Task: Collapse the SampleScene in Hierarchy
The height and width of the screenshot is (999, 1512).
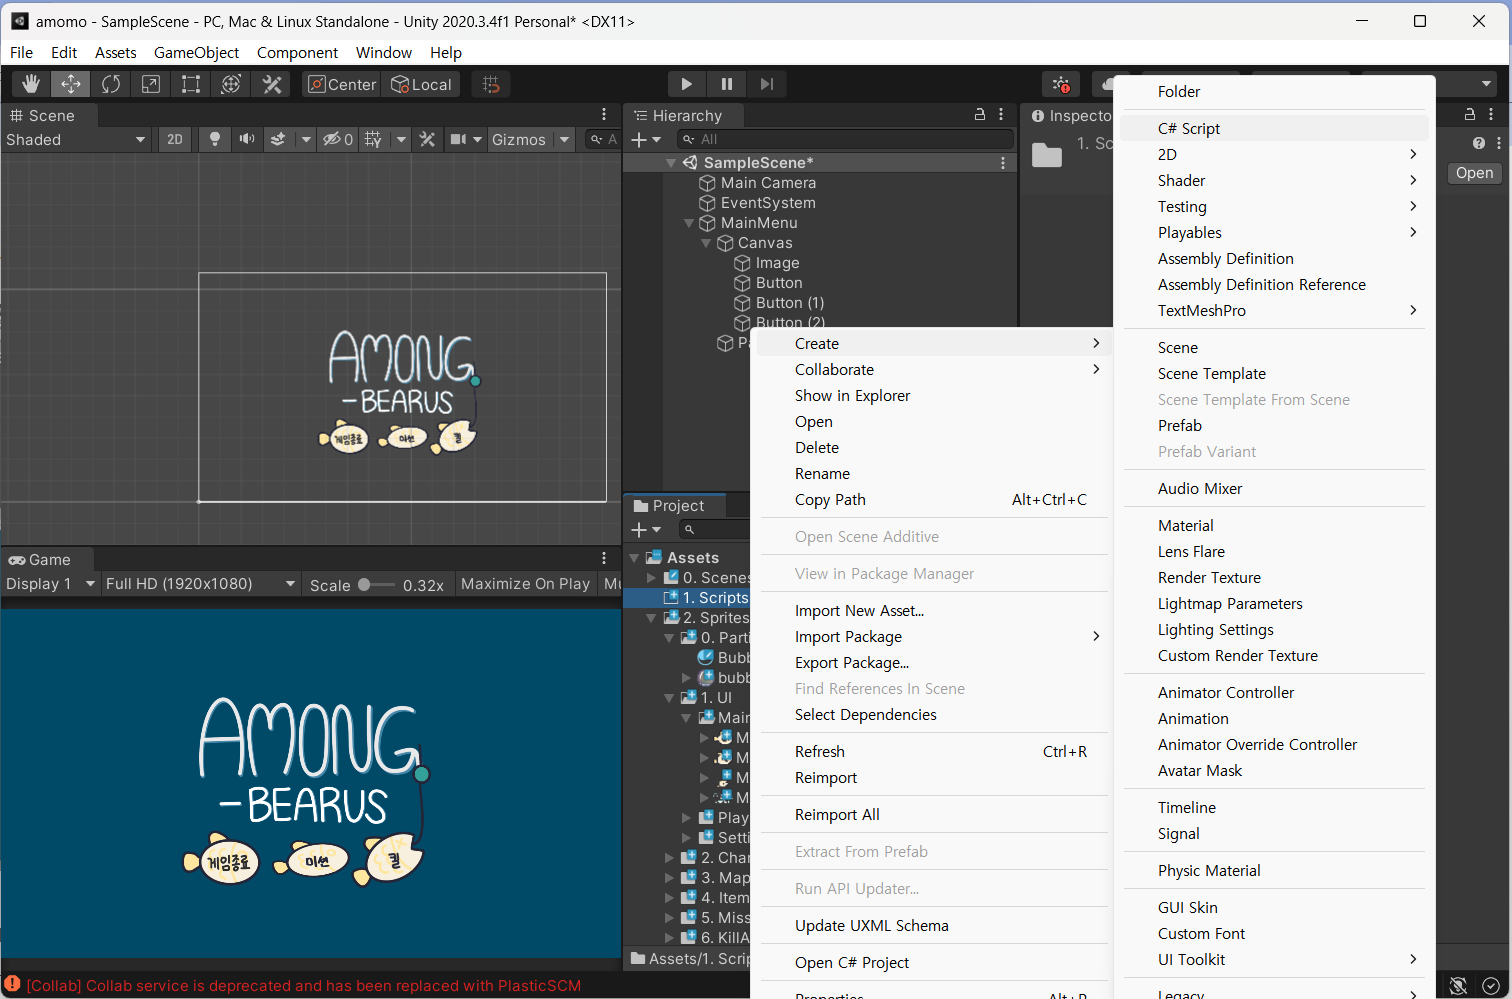Action: click(671, 162)
